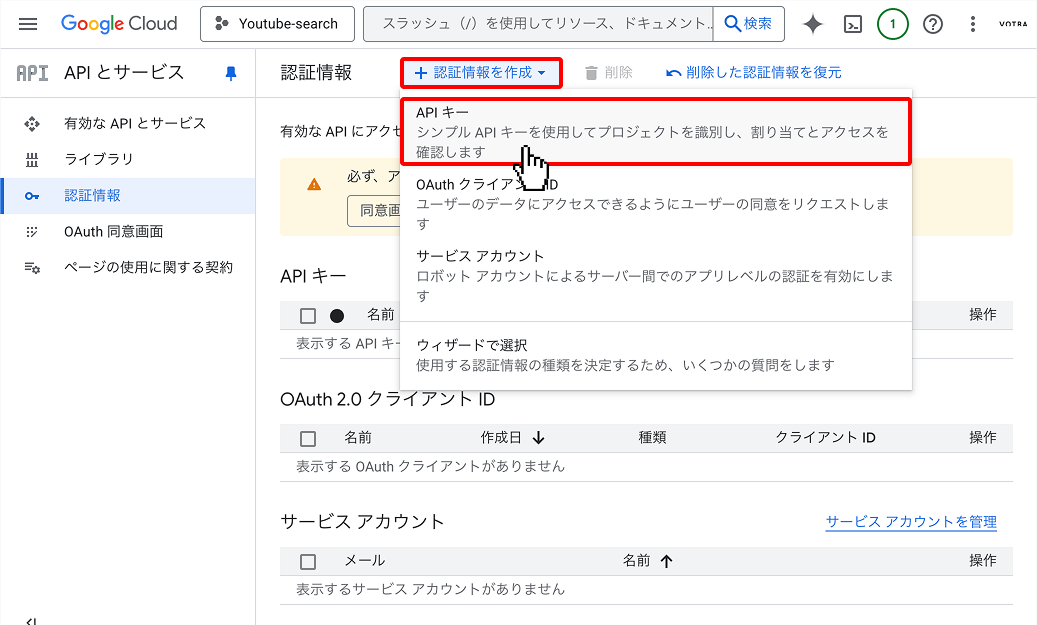This screenshot has height=625, width=1037.
Task: Sort service accounts by 名前 ascending arrow
Action: (x=666, y=561)
